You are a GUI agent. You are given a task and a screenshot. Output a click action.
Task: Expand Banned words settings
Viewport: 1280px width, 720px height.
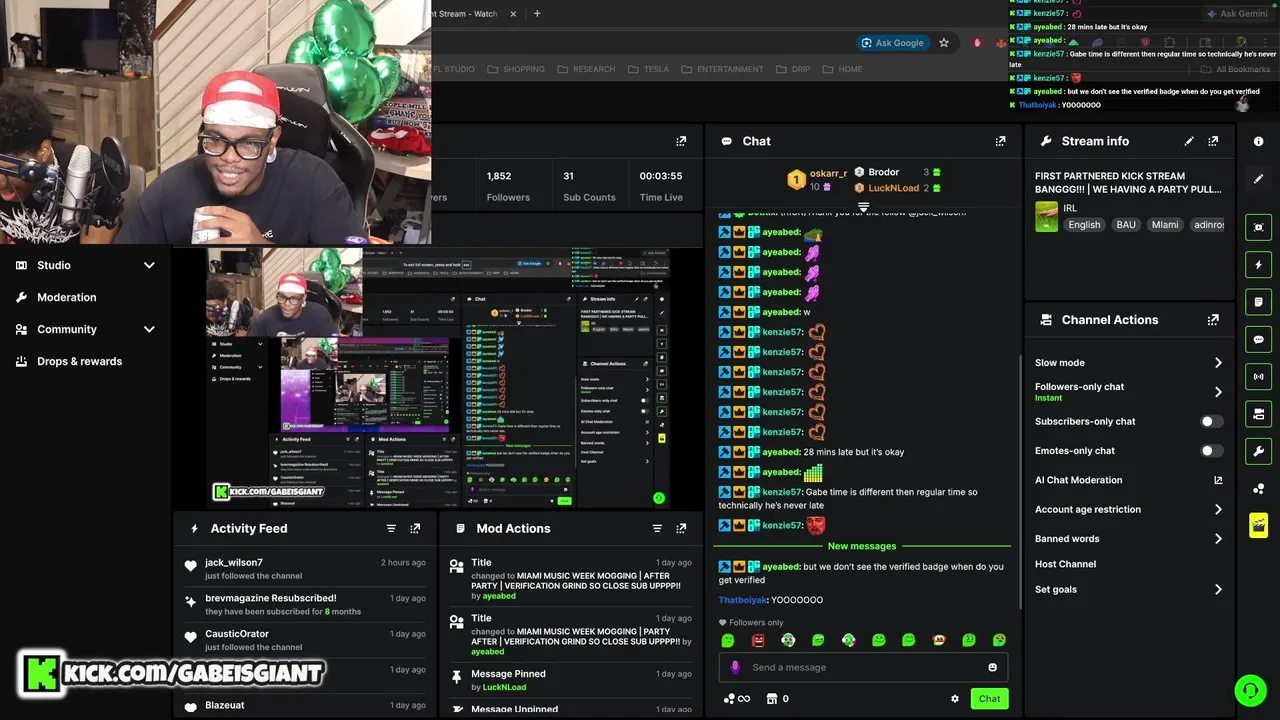1218,539
